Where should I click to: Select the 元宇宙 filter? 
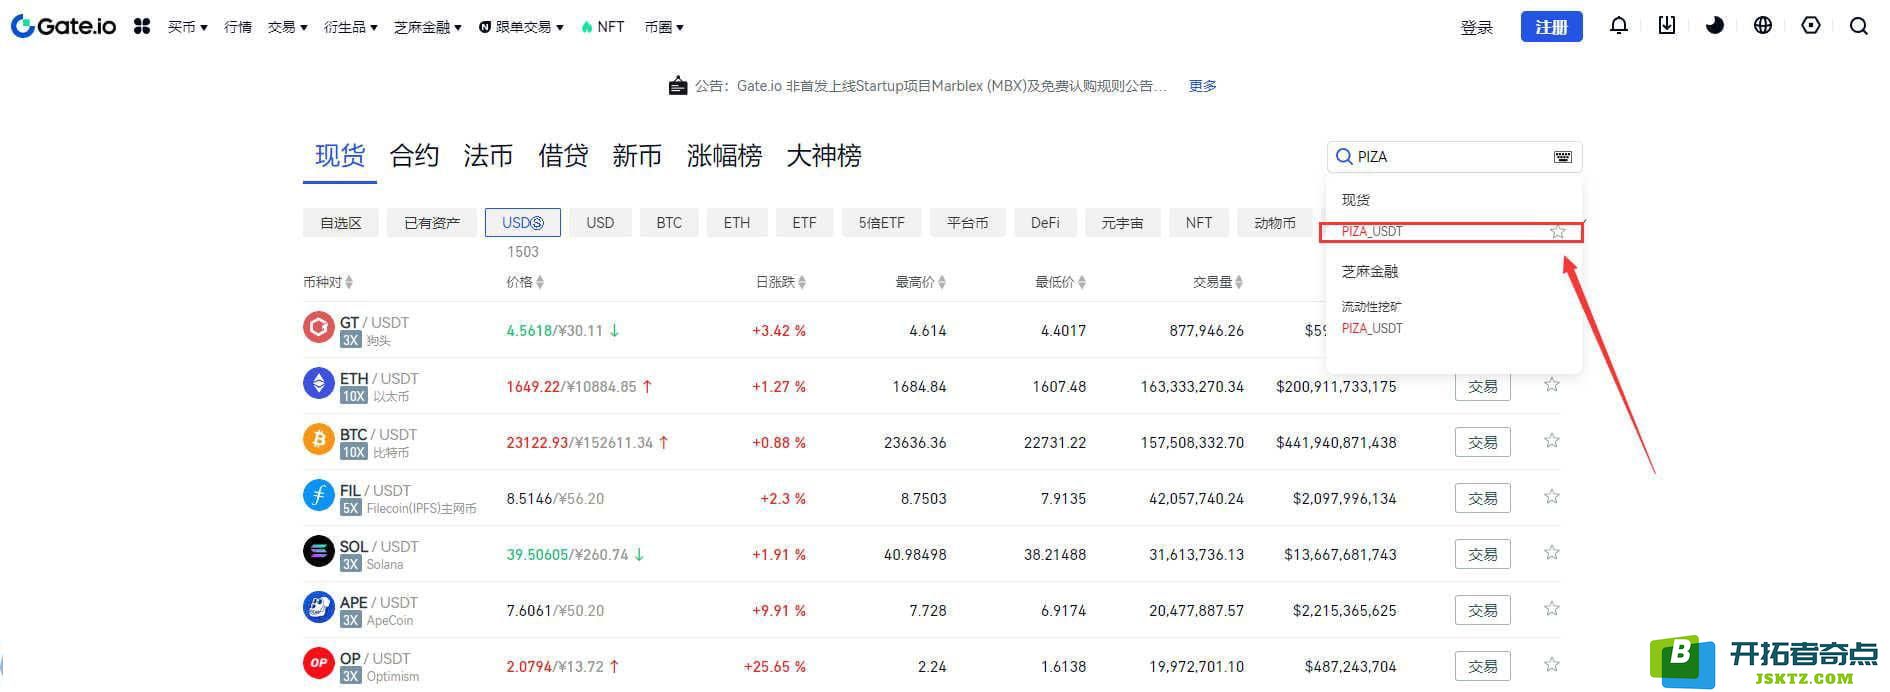pos(1122,223)
